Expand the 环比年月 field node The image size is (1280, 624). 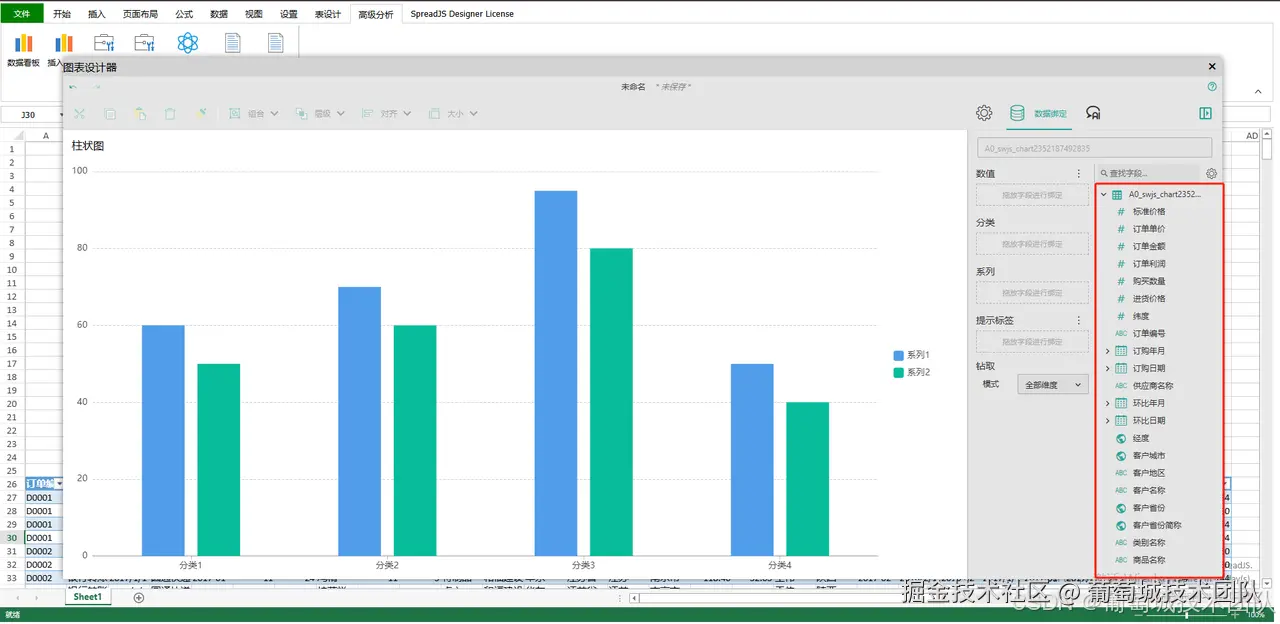click(1107, 403)
